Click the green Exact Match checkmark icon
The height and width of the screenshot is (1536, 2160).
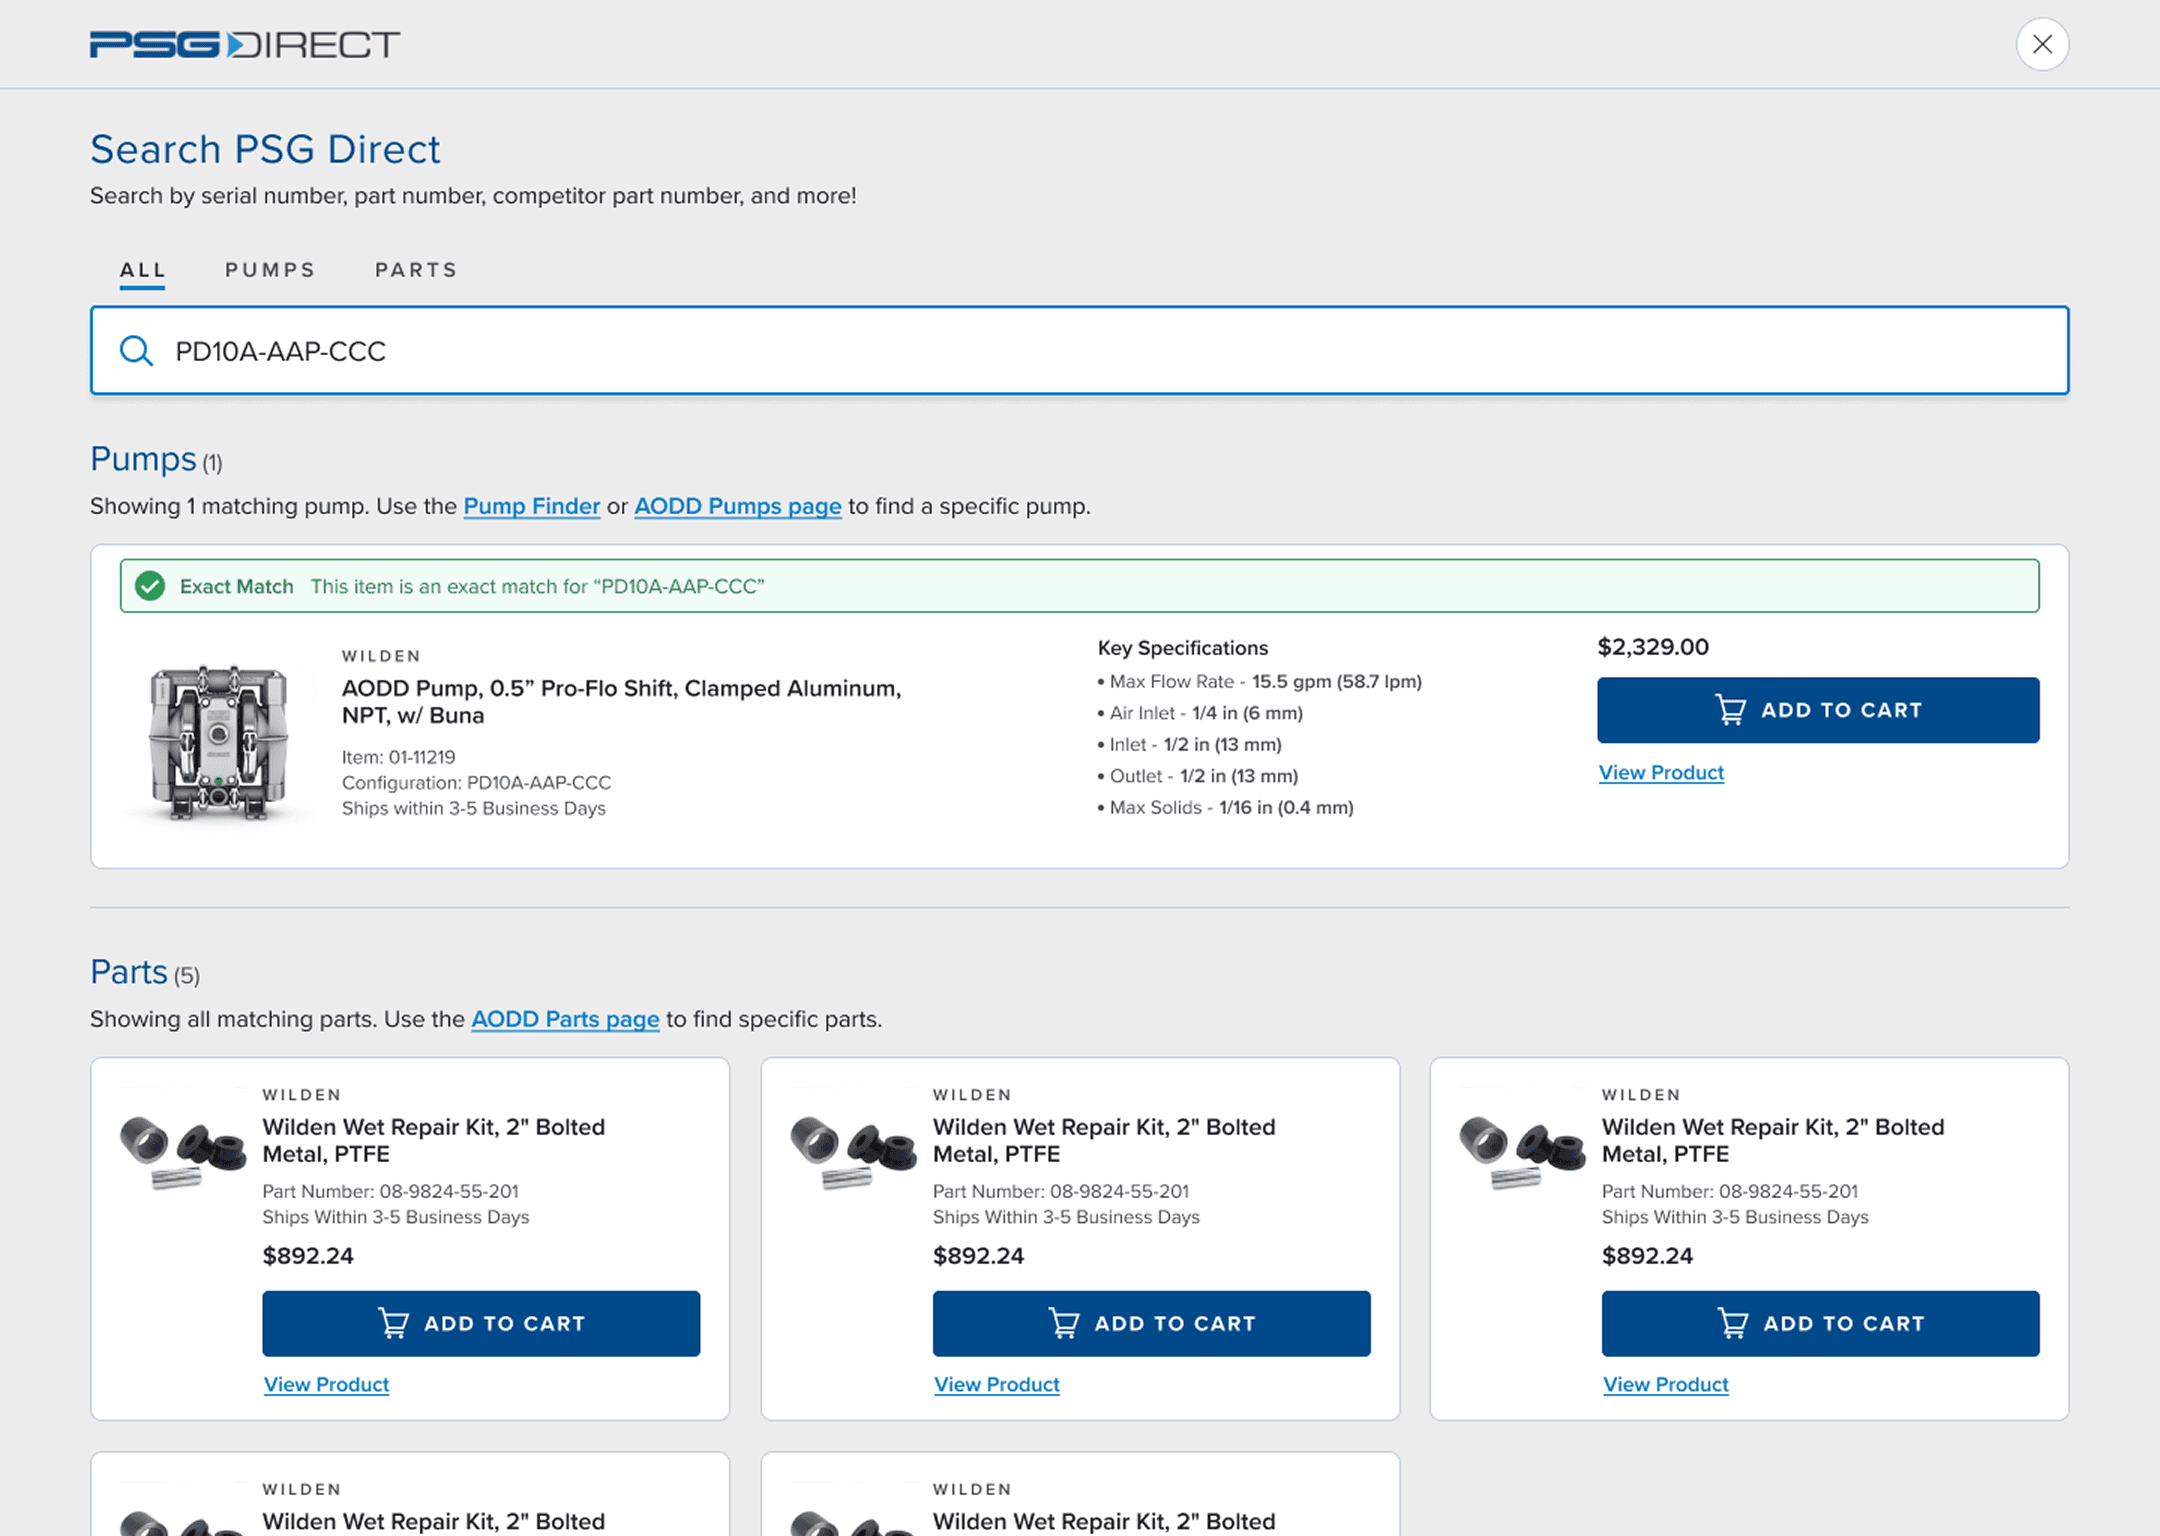150,586
